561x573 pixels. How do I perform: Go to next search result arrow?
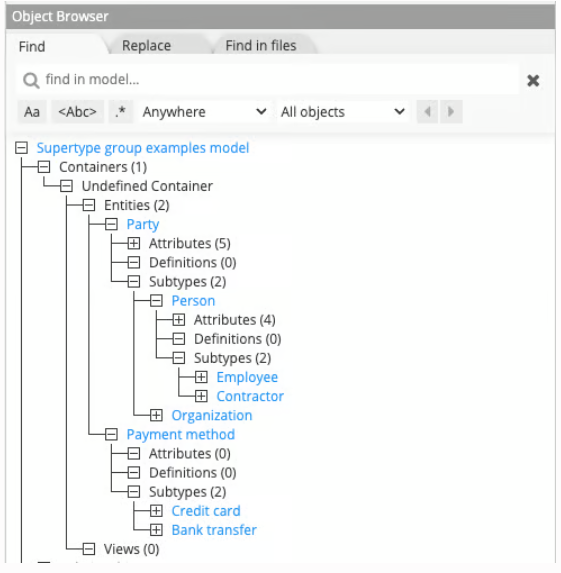point(451,111)
